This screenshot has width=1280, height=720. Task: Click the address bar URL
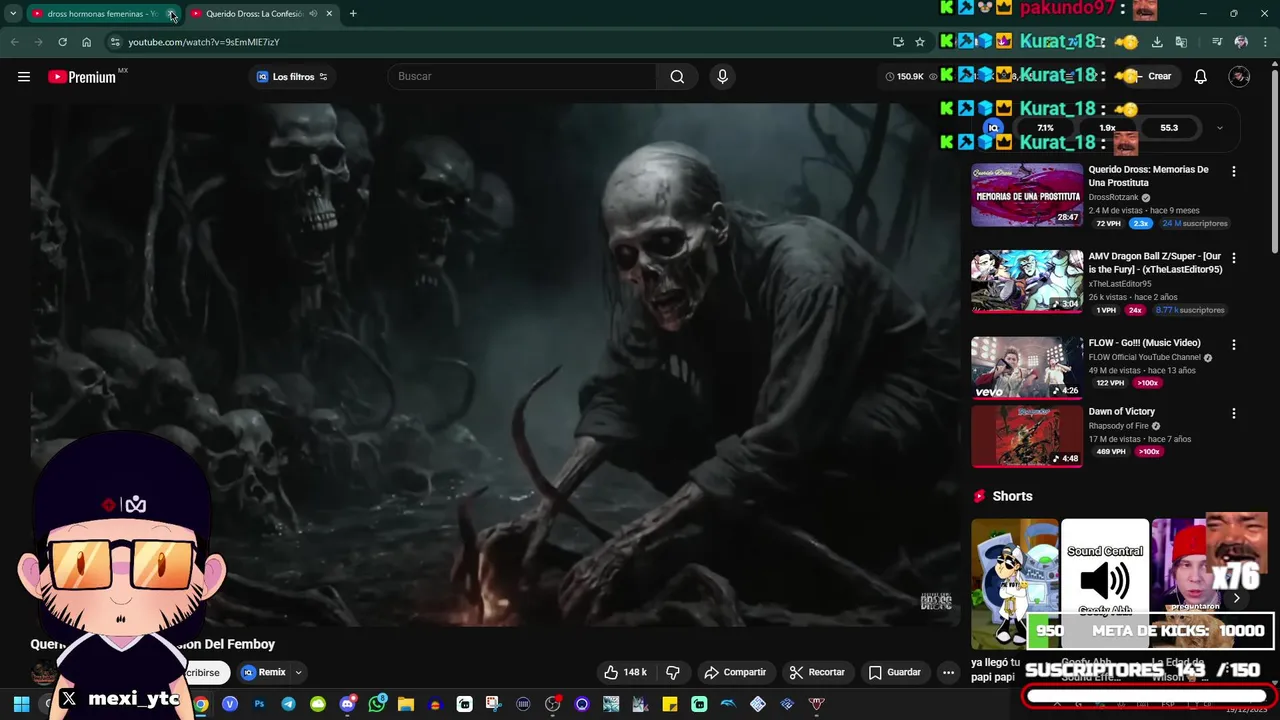pyautogui.click(x=204, y=42)
